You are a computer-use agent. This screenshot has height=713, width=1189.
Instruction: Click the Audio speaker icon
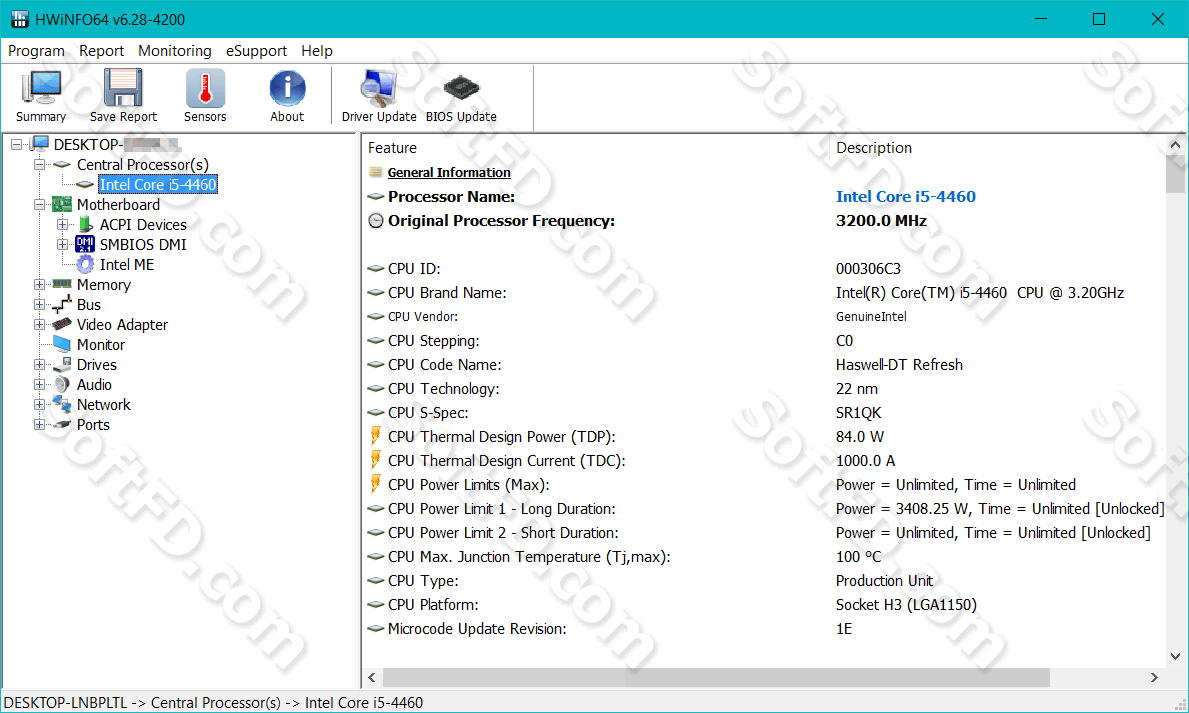click(62, 385)
